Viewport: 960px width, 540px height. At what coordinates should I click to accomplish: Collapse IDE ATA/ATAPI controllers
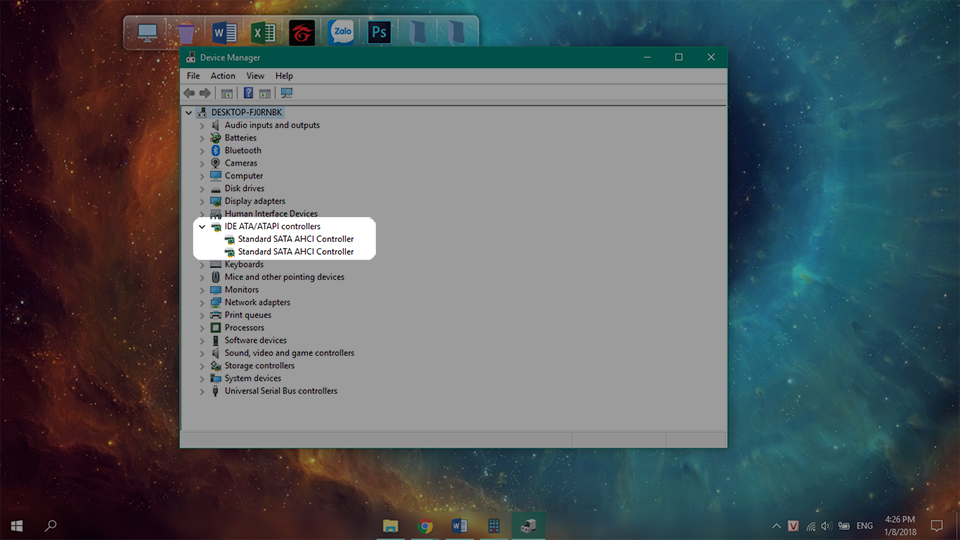[x=202, y=227]
